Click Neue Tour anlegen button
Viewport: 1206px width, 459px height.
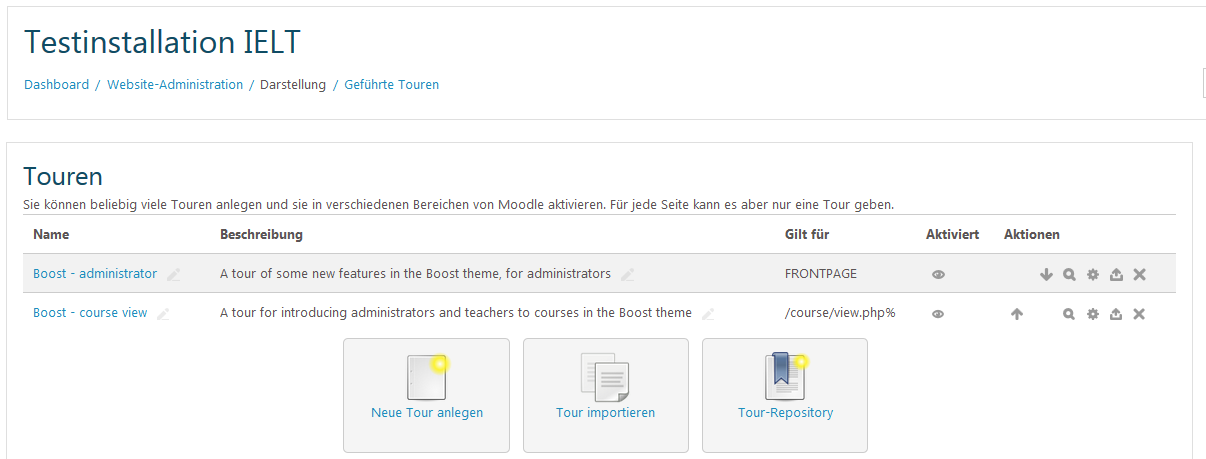point(426,395)
